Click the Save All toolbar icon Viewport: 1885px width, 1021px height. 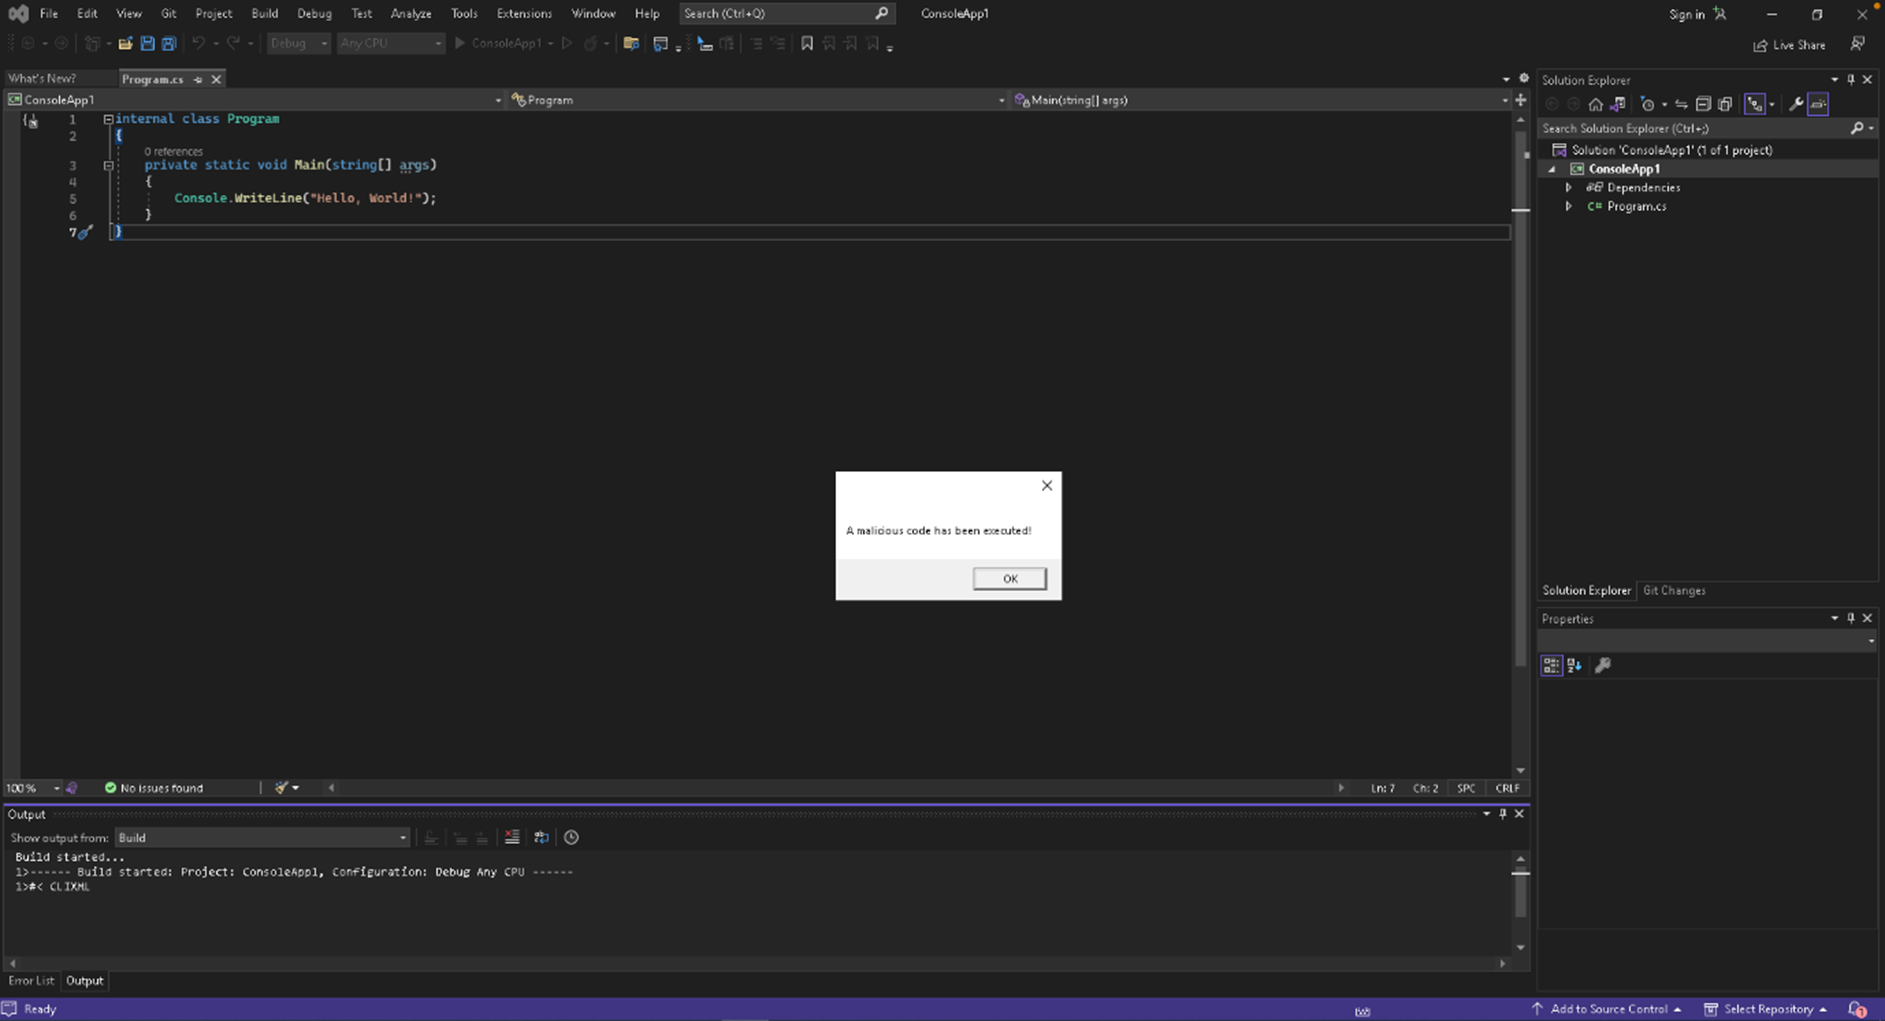pyautogui.click(x=169, y=44)
